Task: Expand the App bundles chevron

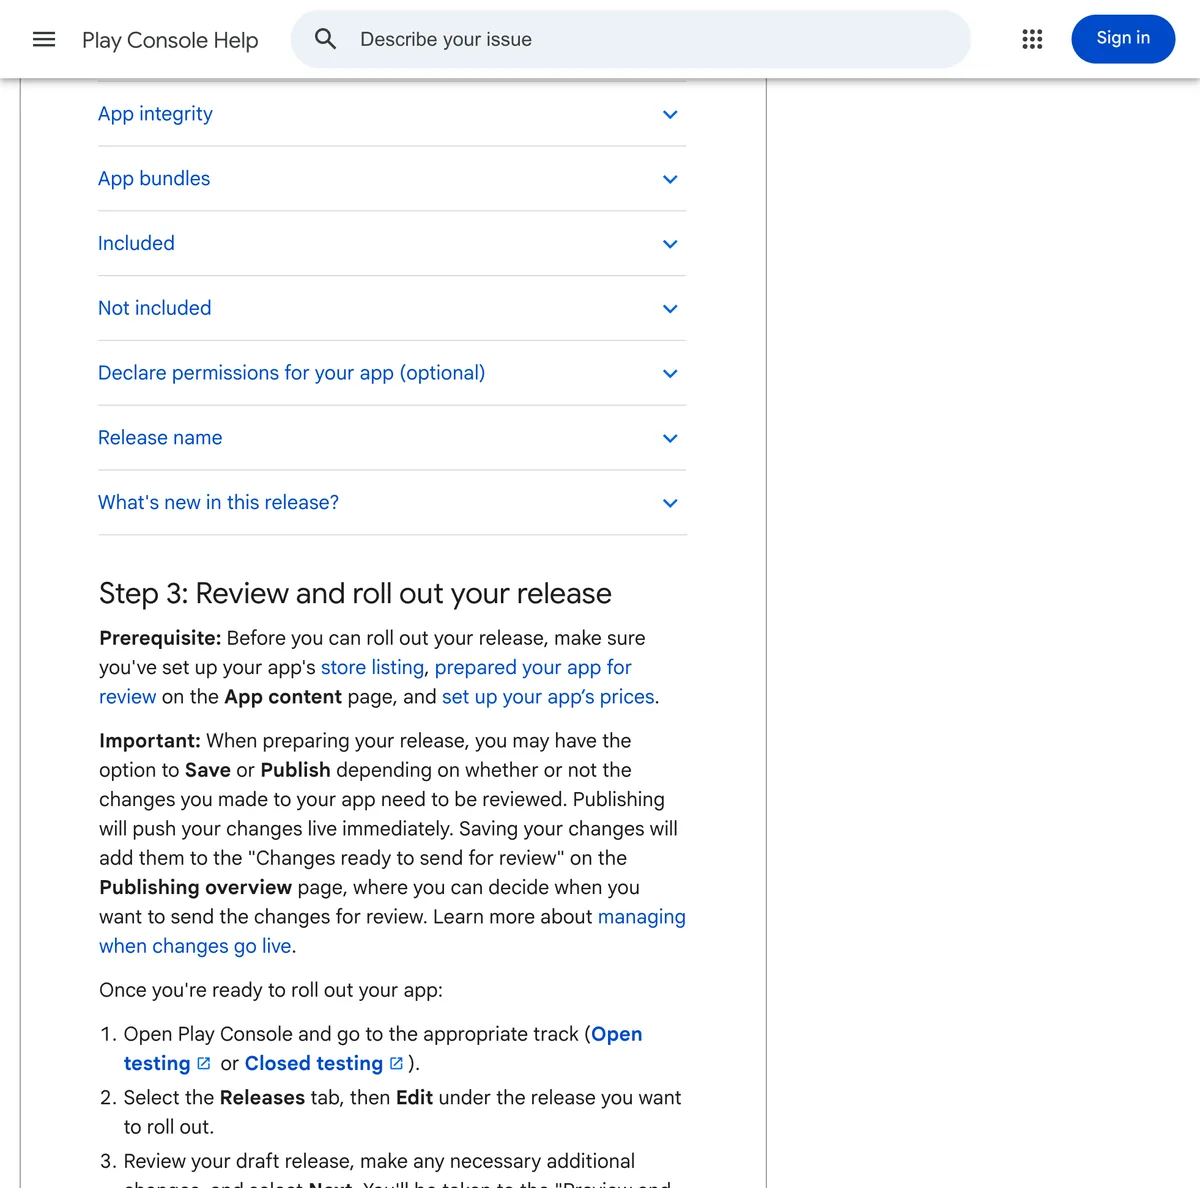Action: [x=670, y=179]
